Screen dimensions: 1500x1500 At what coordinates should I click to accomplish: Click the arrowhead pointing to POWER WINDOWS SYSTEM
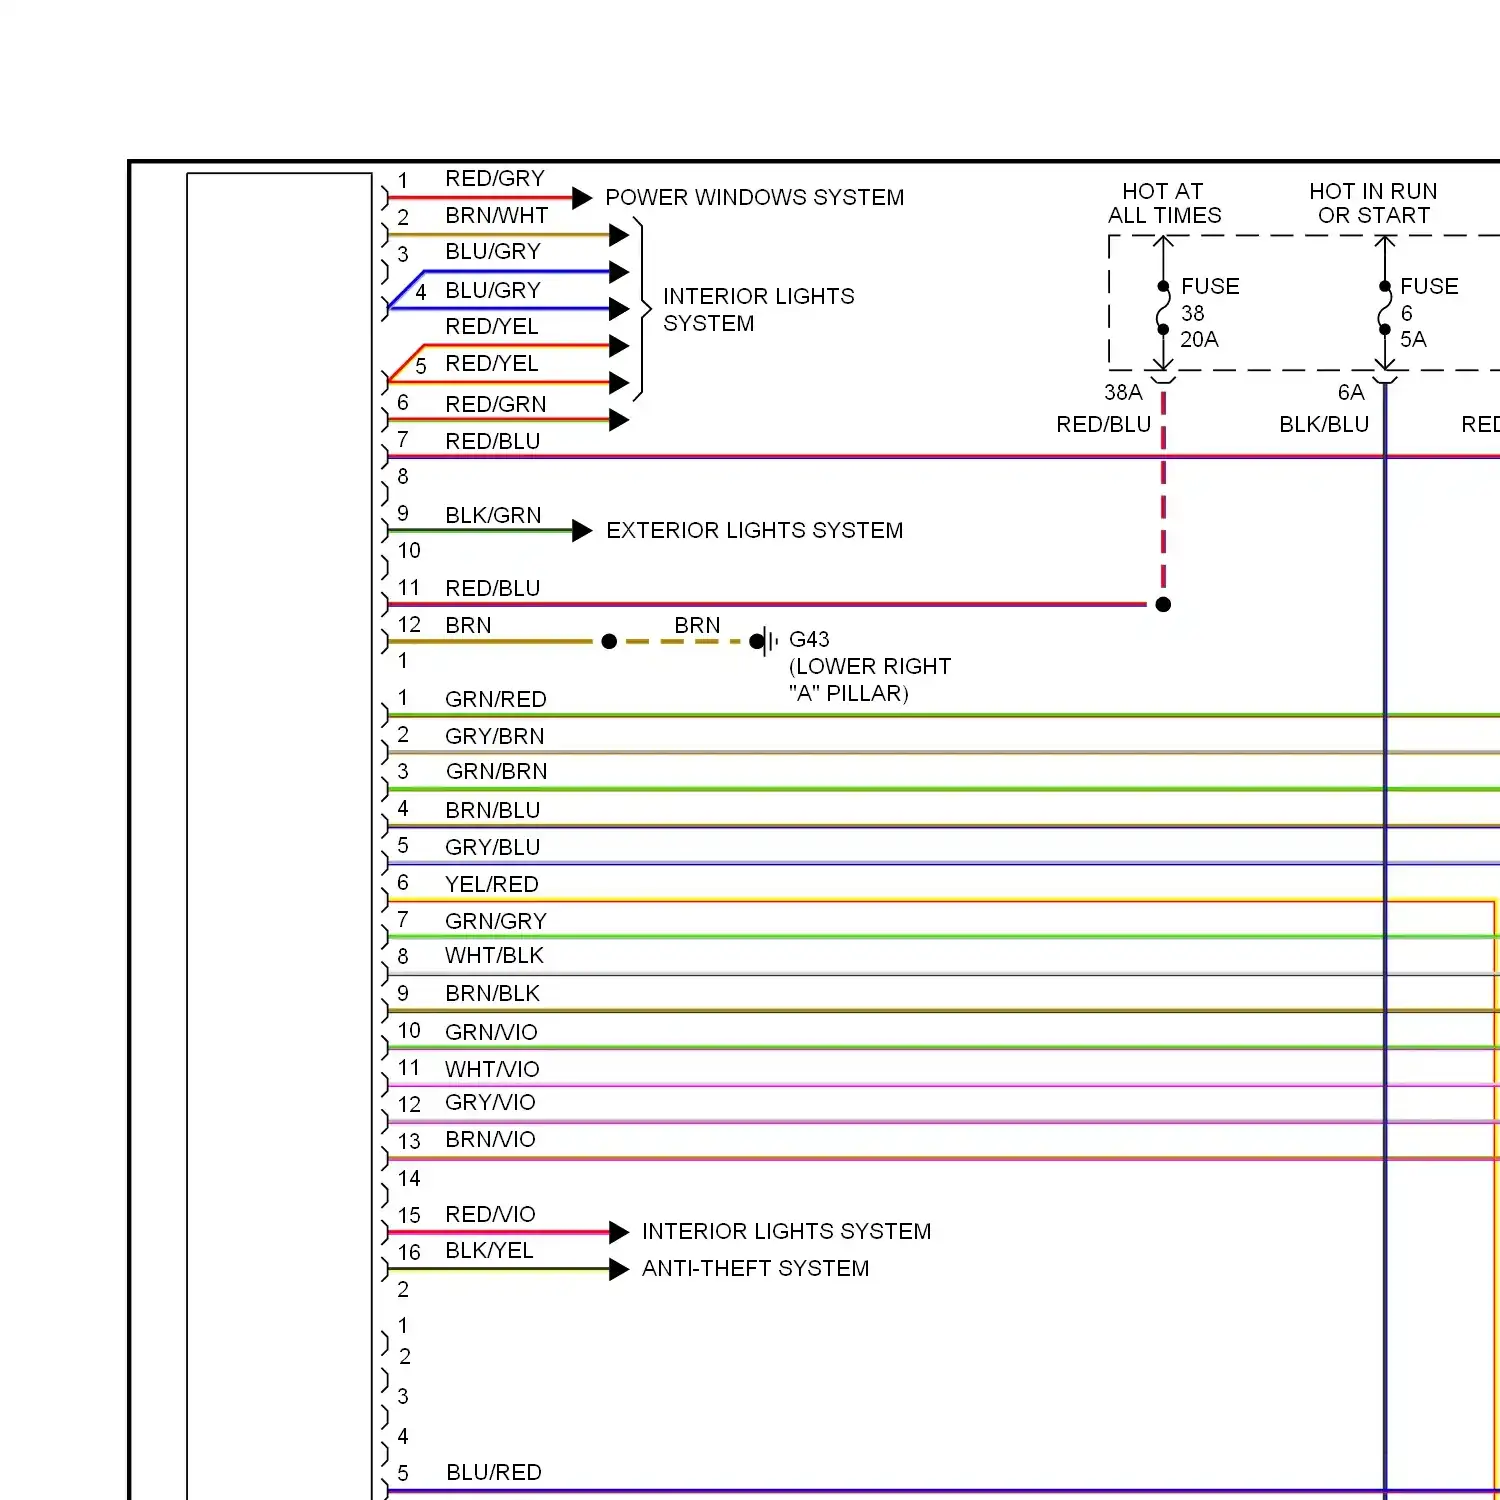(x=582, y=197)
